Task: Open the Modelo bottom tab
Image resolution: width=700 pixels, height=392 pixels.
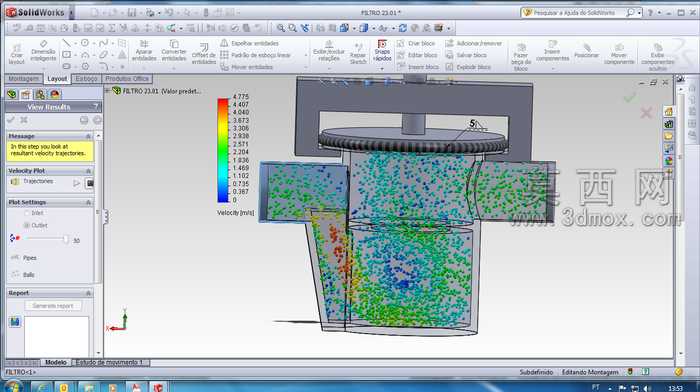Action: 56,363
